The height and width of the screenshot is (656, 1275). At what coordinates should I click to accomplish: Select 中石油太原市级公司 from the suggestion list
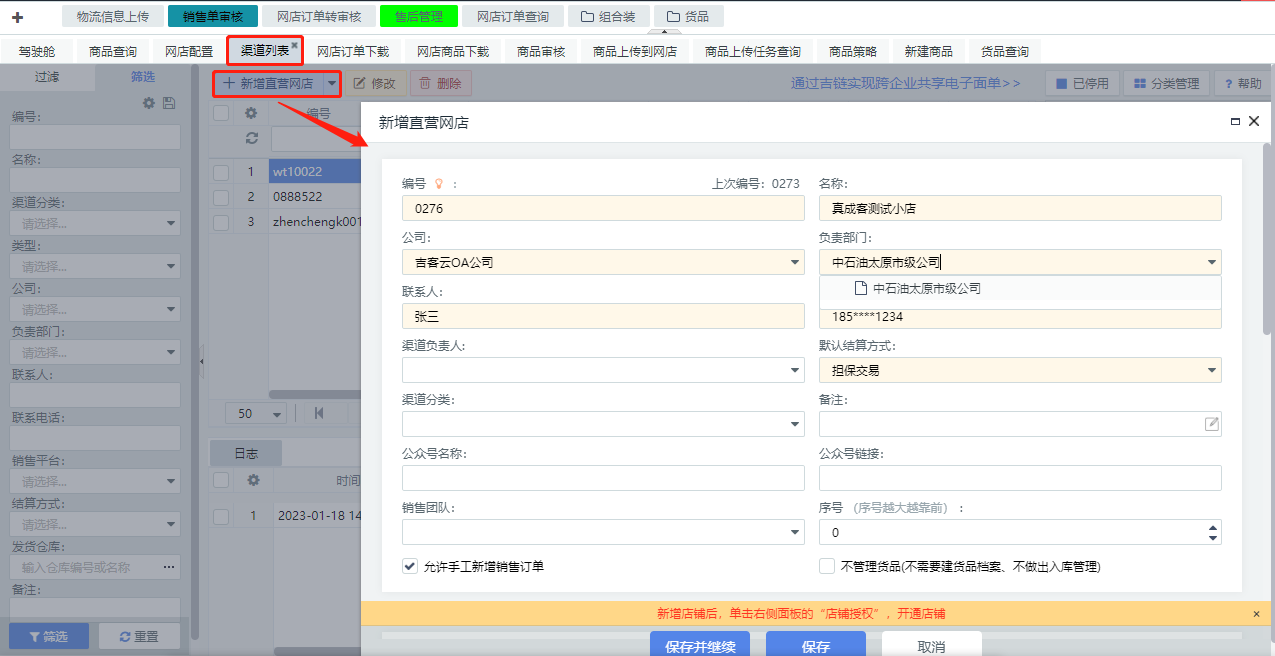point(926,288)
